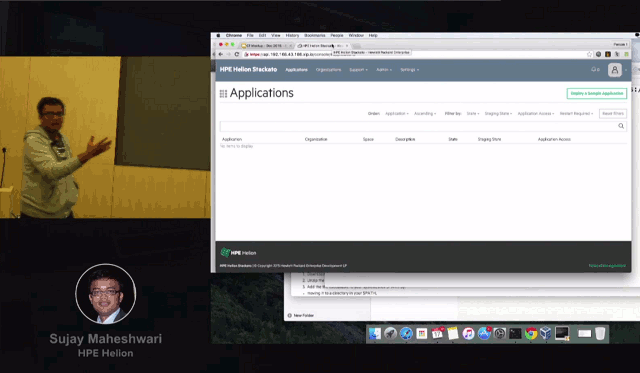This screenshot has height=373, width=640.
Task: Open System Preferences in the dock
Action: [500, 333]
